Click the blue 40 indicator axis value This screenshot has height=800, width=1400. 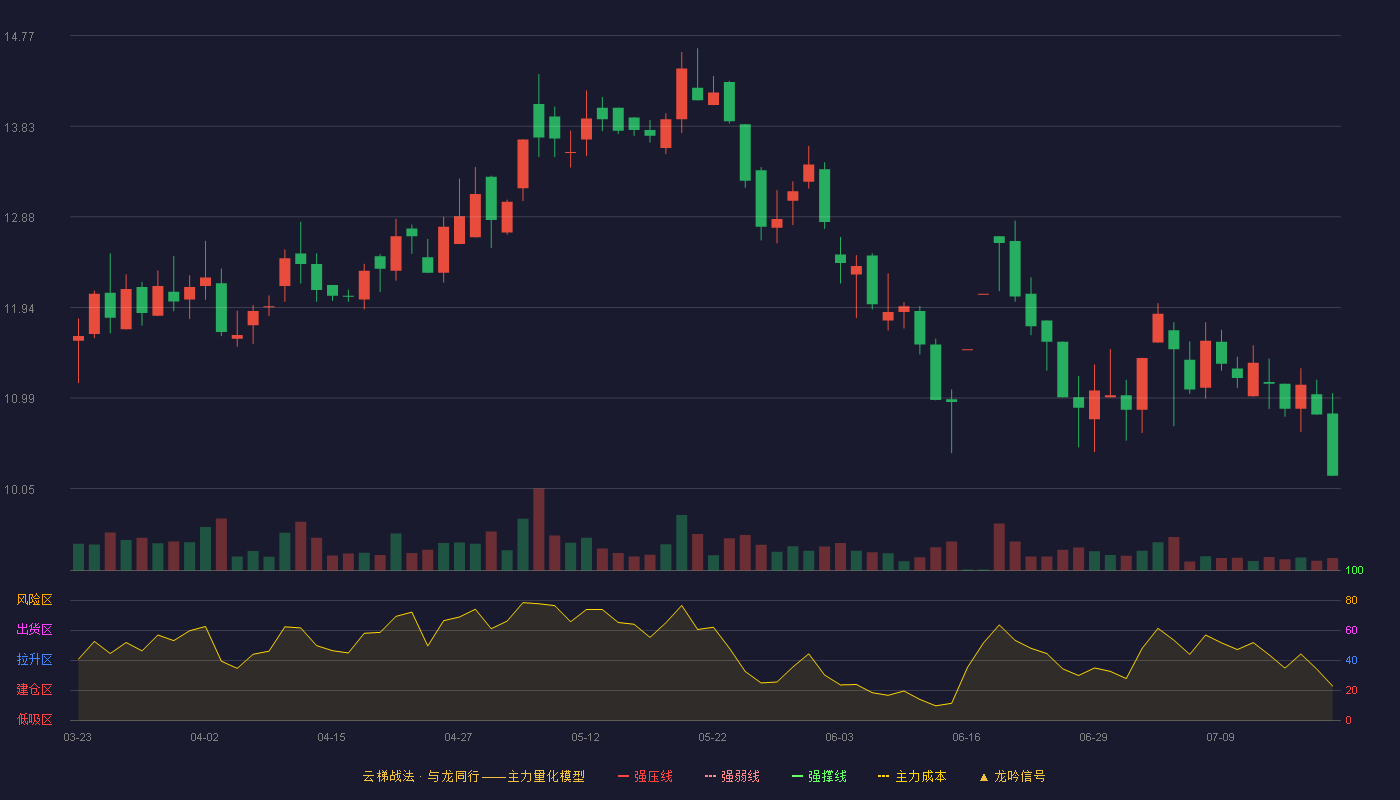[x=1351, y=660]
